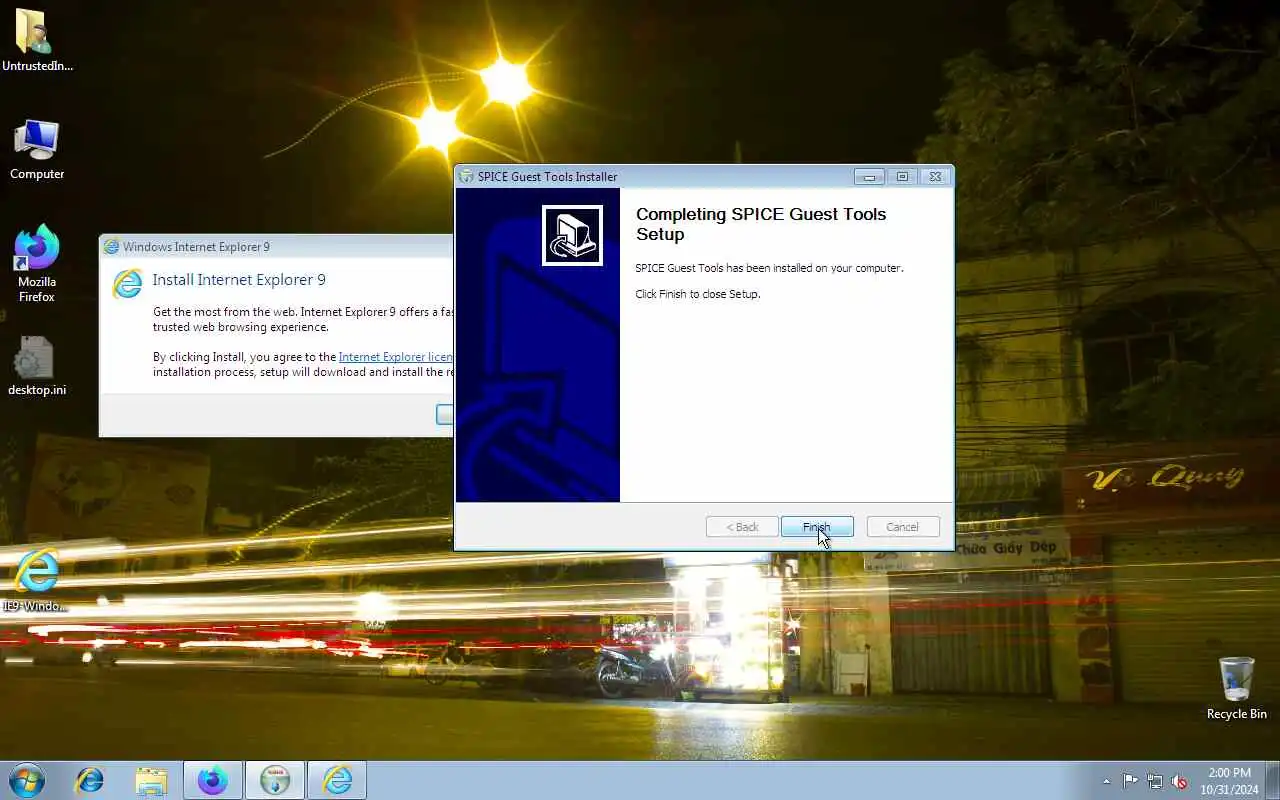Click the muted volume tray icon
The height and width of the screenshot is (800, 1280).
pyautogui.click(x=1180, y=781)
